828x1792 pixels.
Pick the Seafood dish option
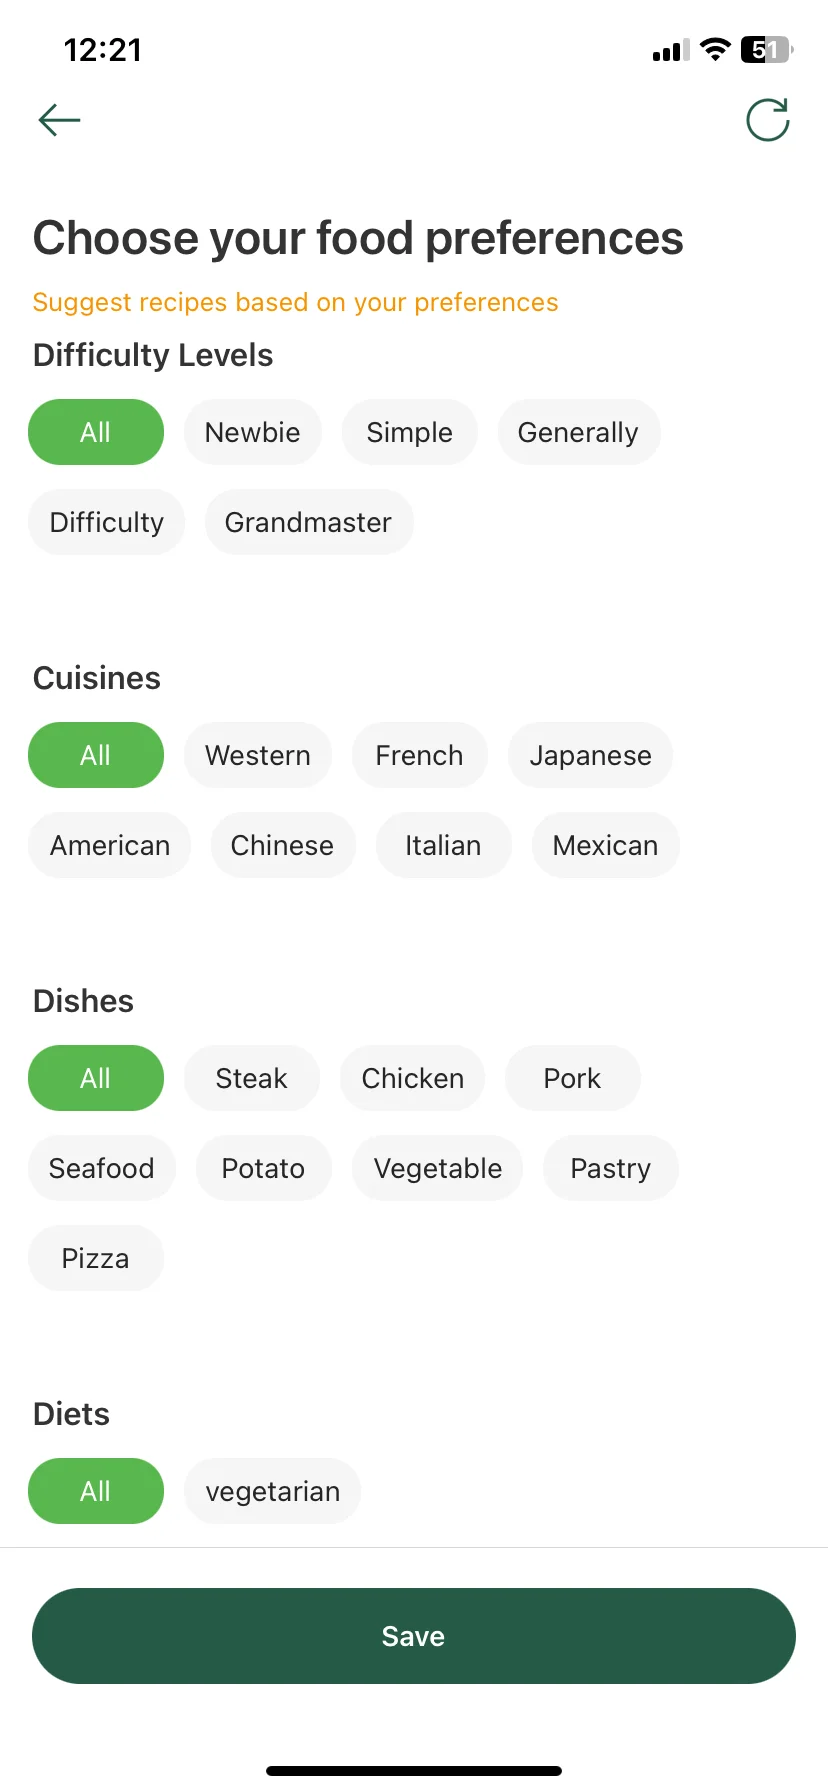tap(101, 1168)
